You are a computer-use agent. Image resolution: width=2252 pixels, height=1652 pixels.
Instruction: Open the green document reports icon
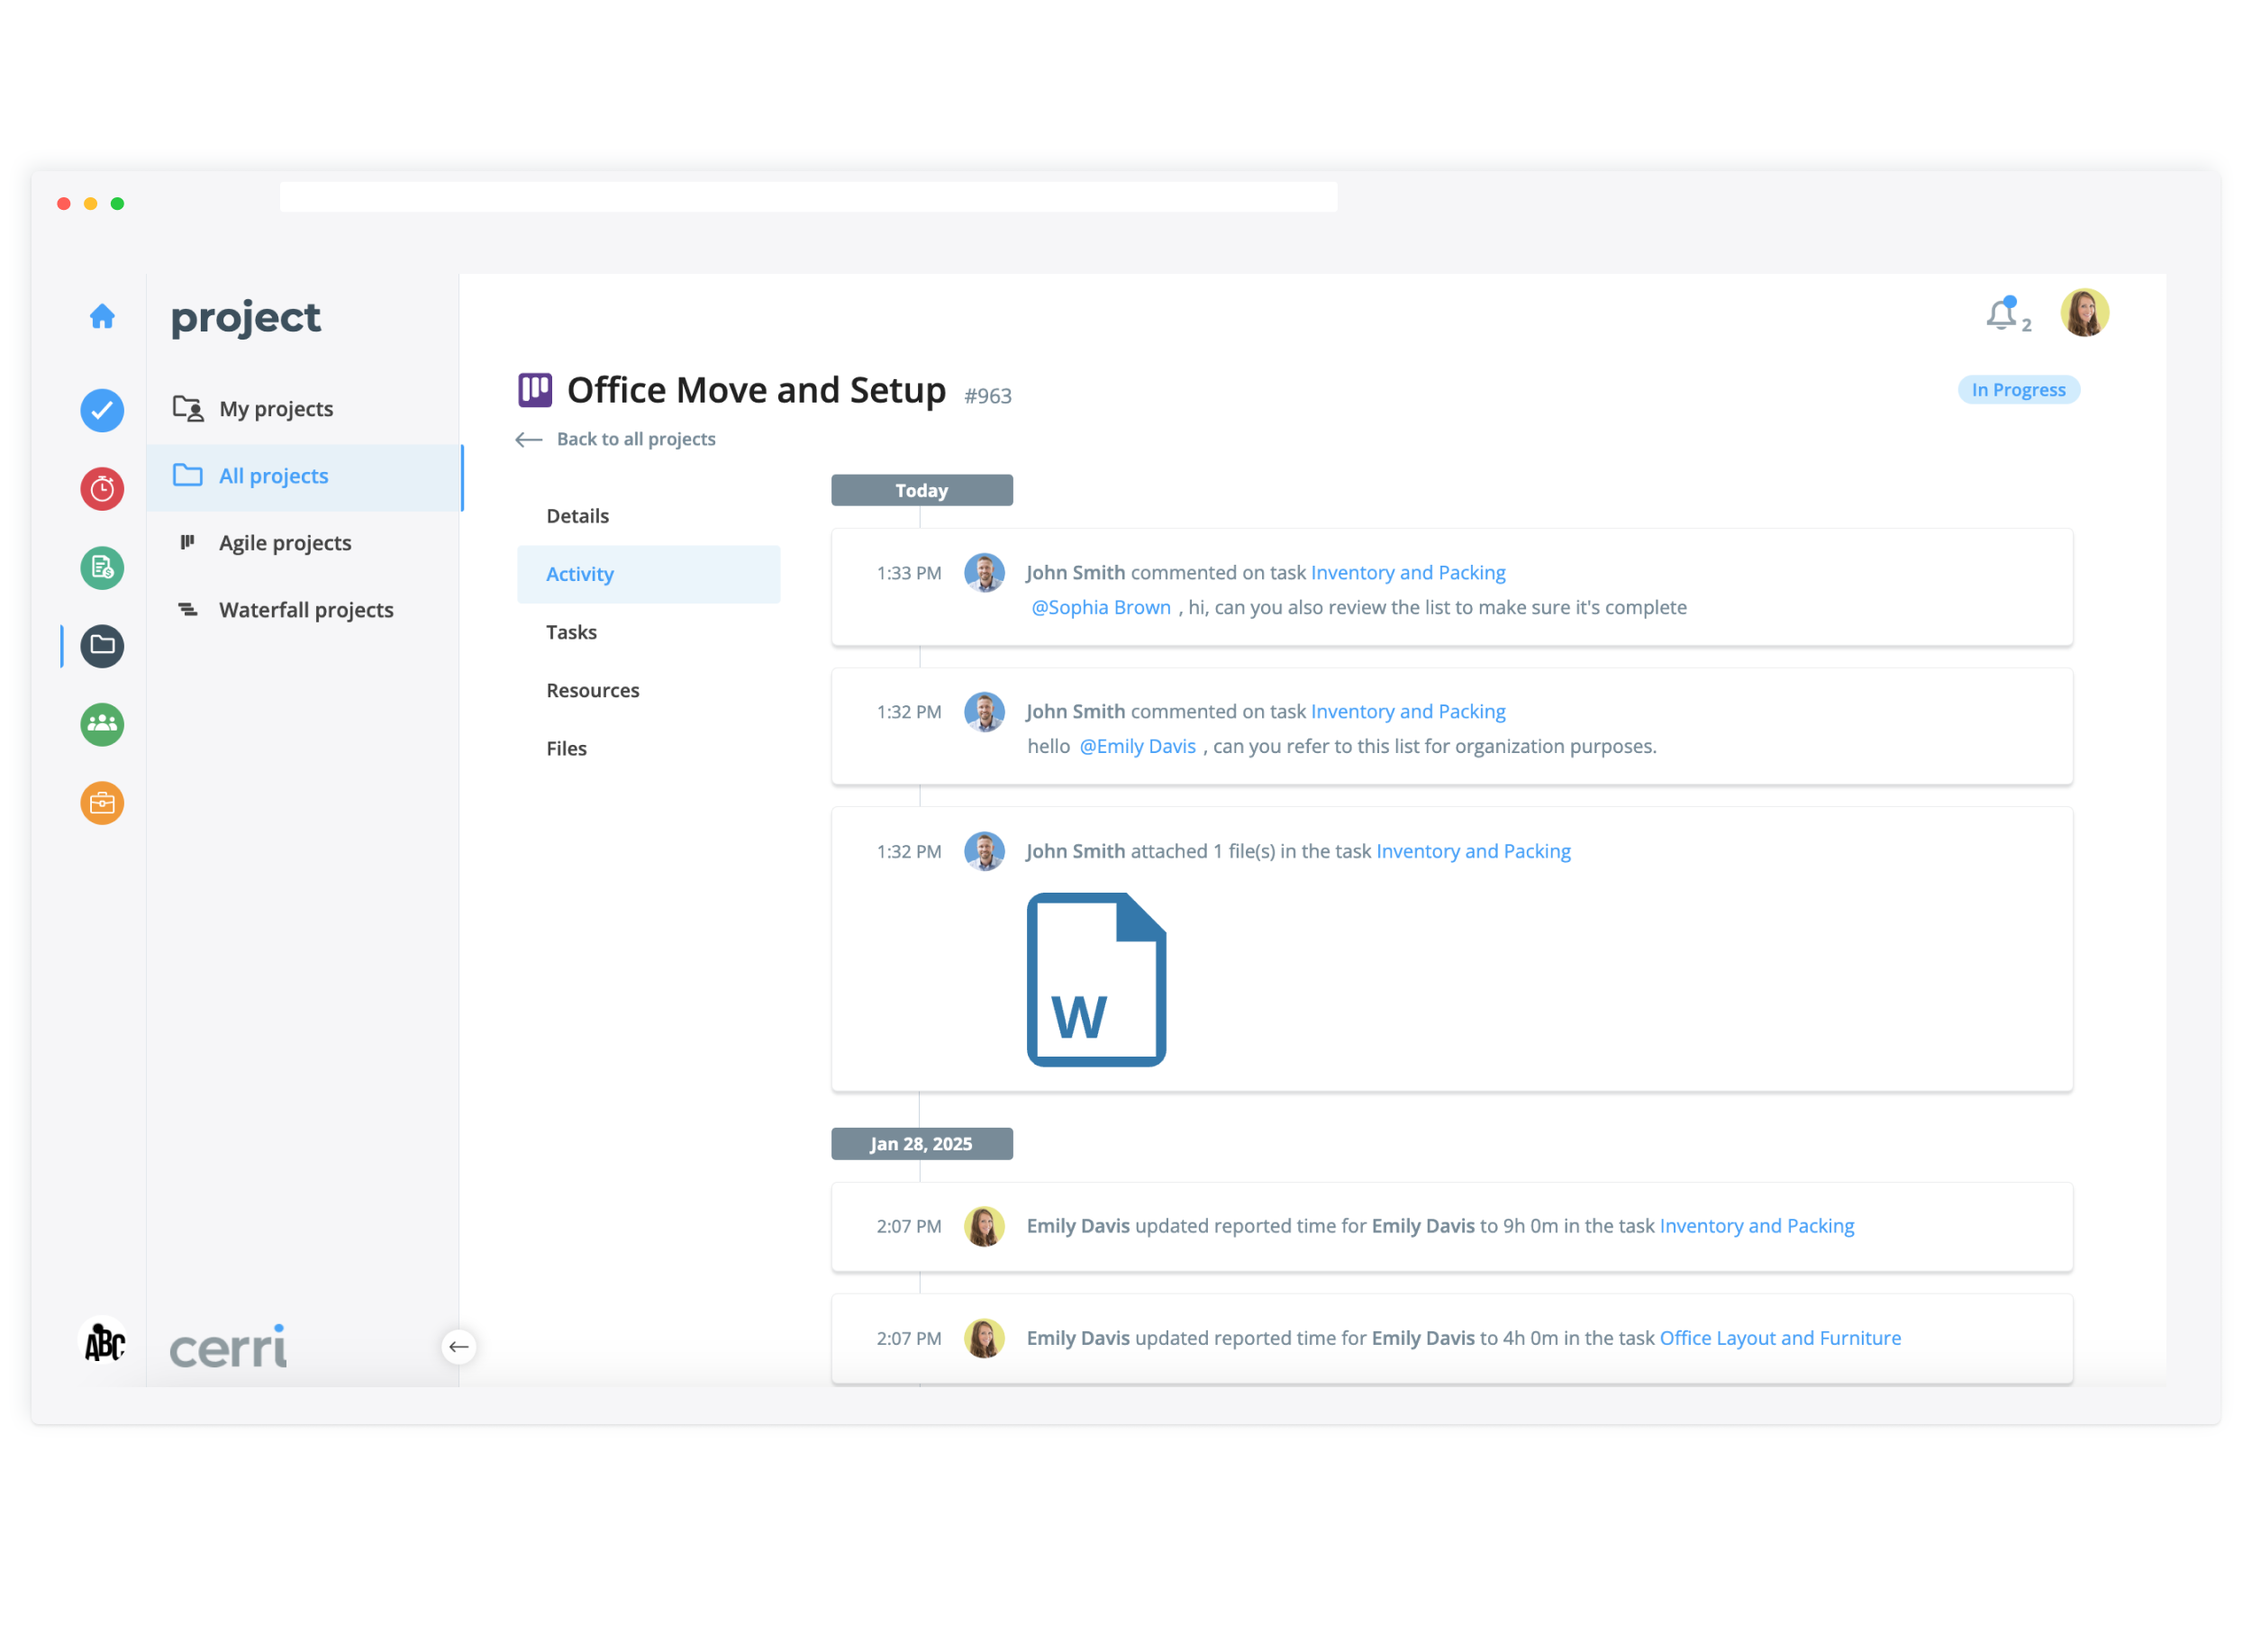pyautogui.click(x=102, y=568)
